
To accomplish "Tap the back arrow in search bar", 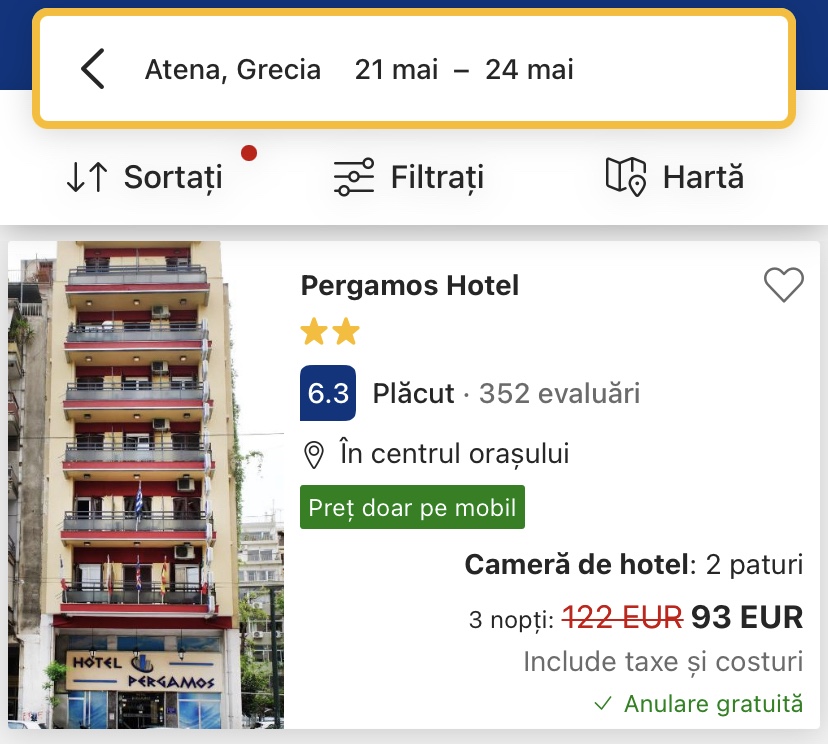I will click(92, 70).
